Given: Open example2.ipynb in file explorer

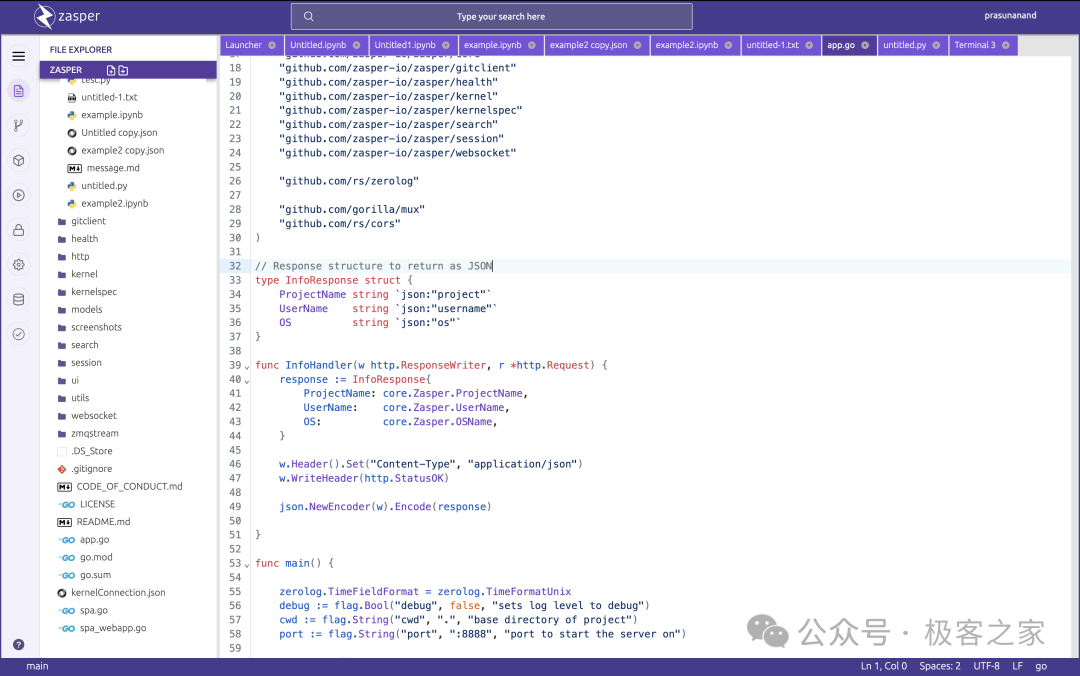Looking at the screenshot, I should (107, 203).
